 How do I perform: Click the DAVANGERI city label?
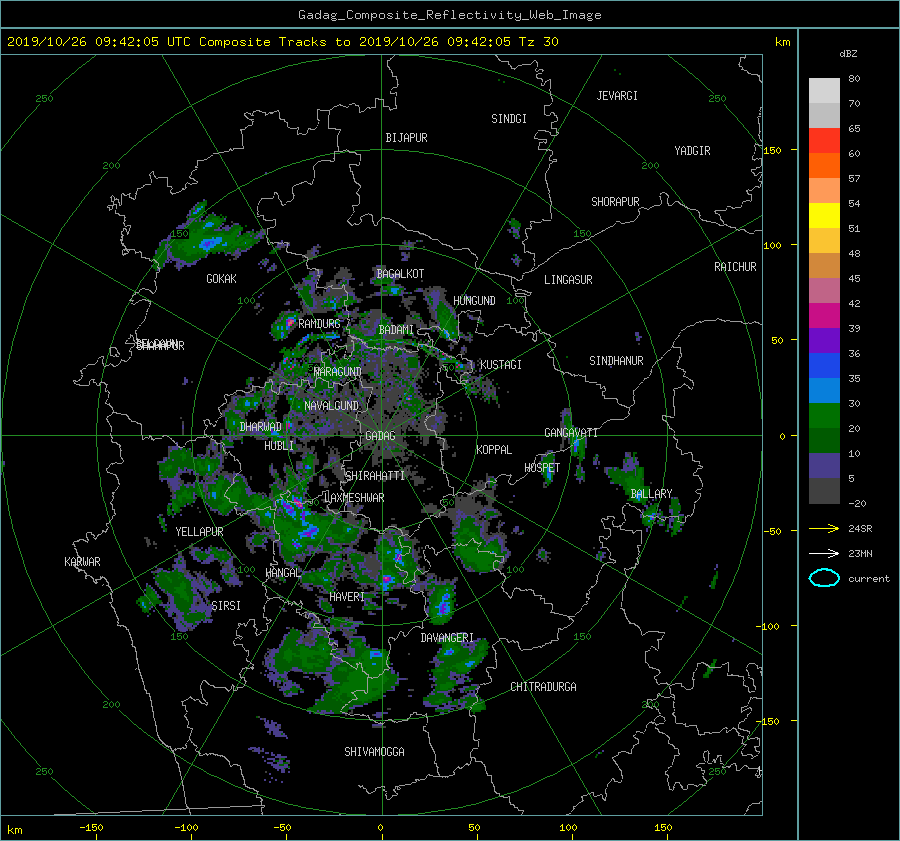point(447,638)
